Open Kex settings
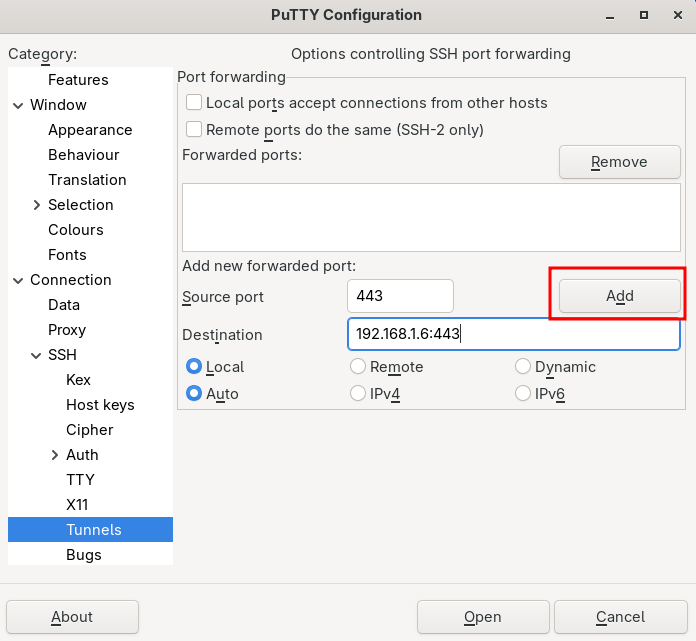 (x=78, y=380)
